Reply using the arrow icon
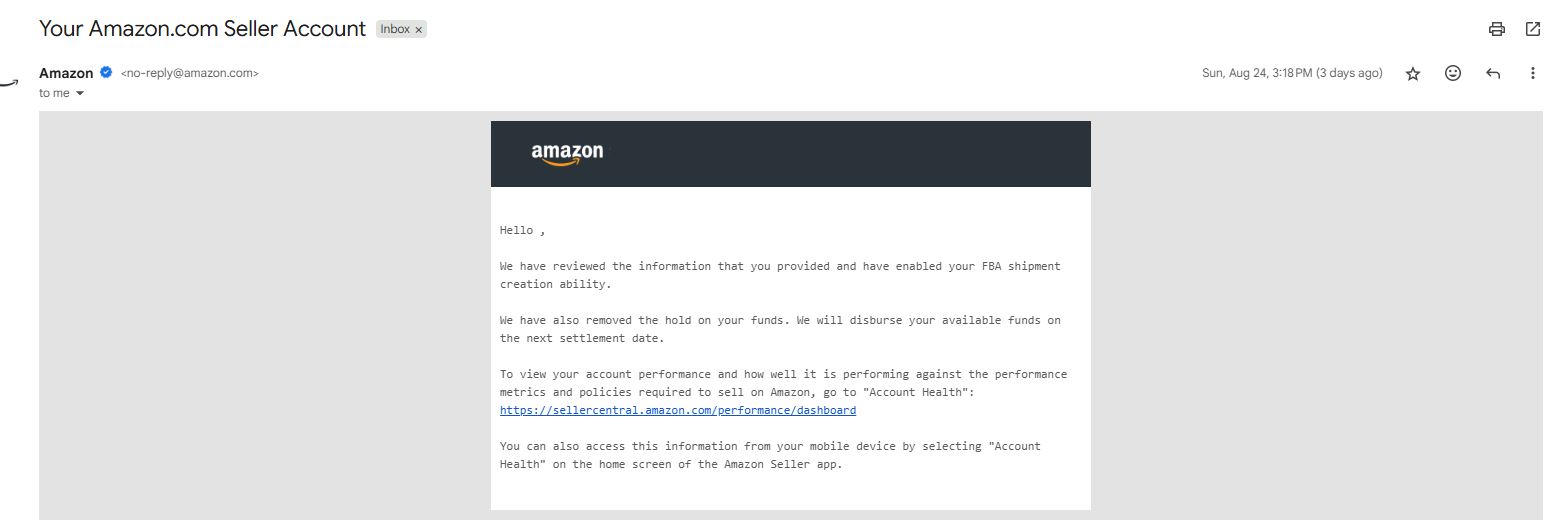1549x527 pixels. pos(1493,73)
